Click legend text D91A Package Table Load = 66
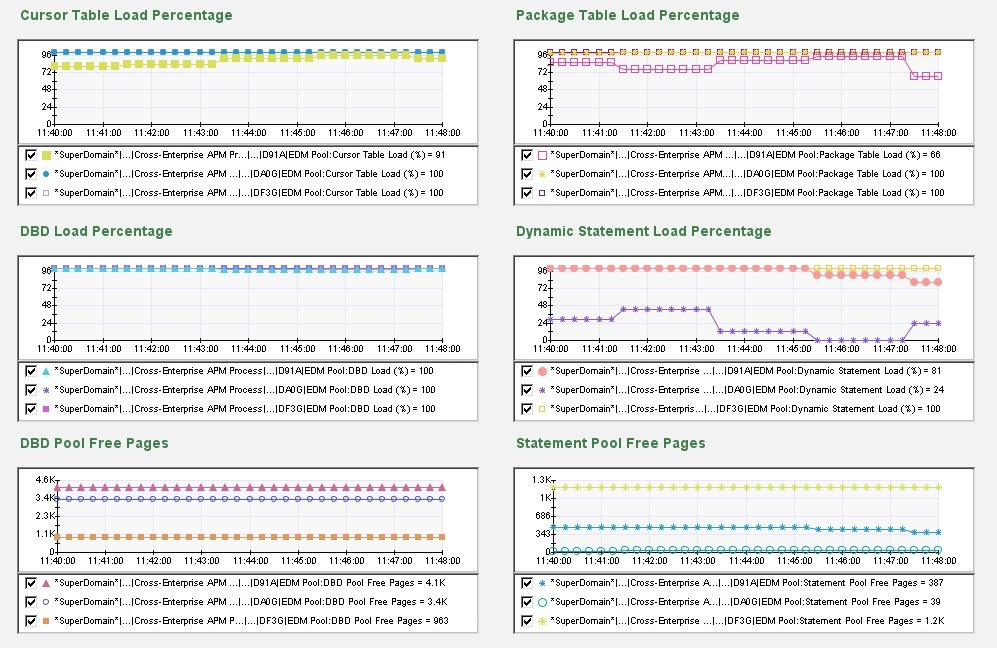 pos(745,155)
